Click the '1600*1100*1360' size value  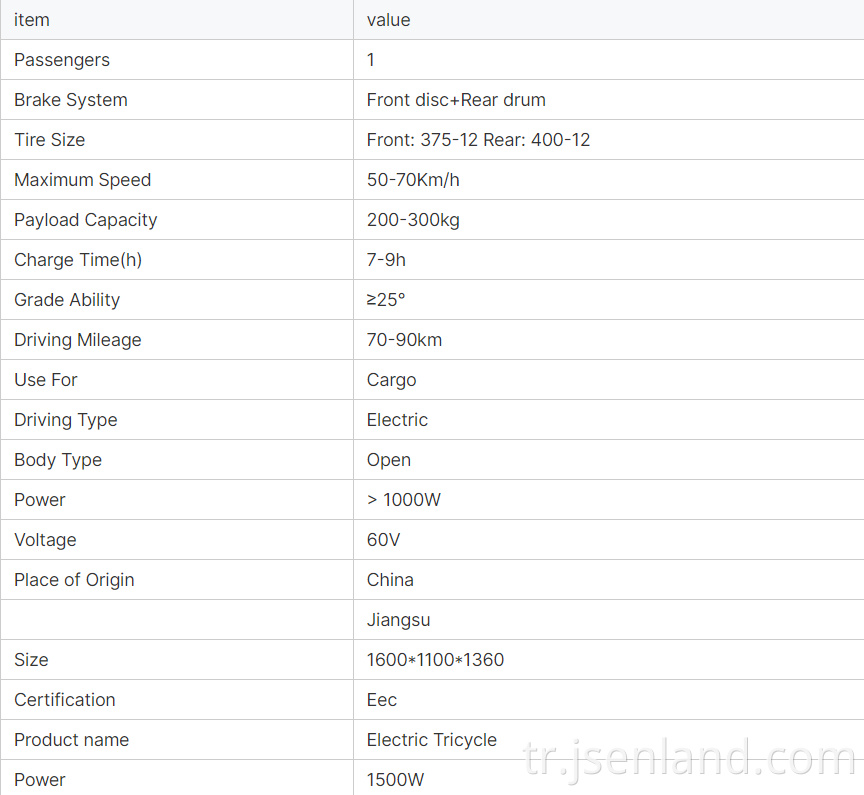tap(435, 659)
